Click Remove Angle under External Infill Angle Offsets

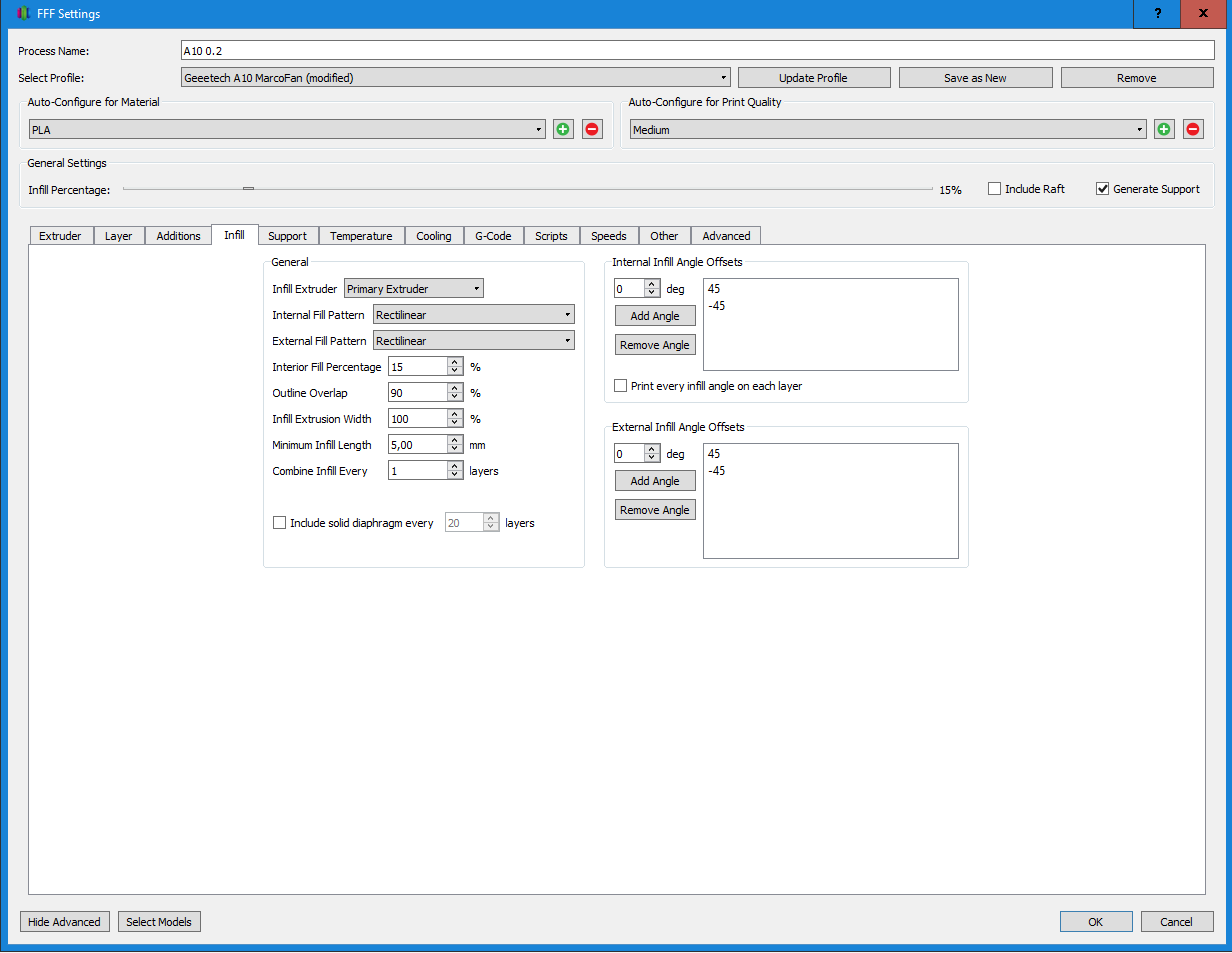(x=655, y=510)
